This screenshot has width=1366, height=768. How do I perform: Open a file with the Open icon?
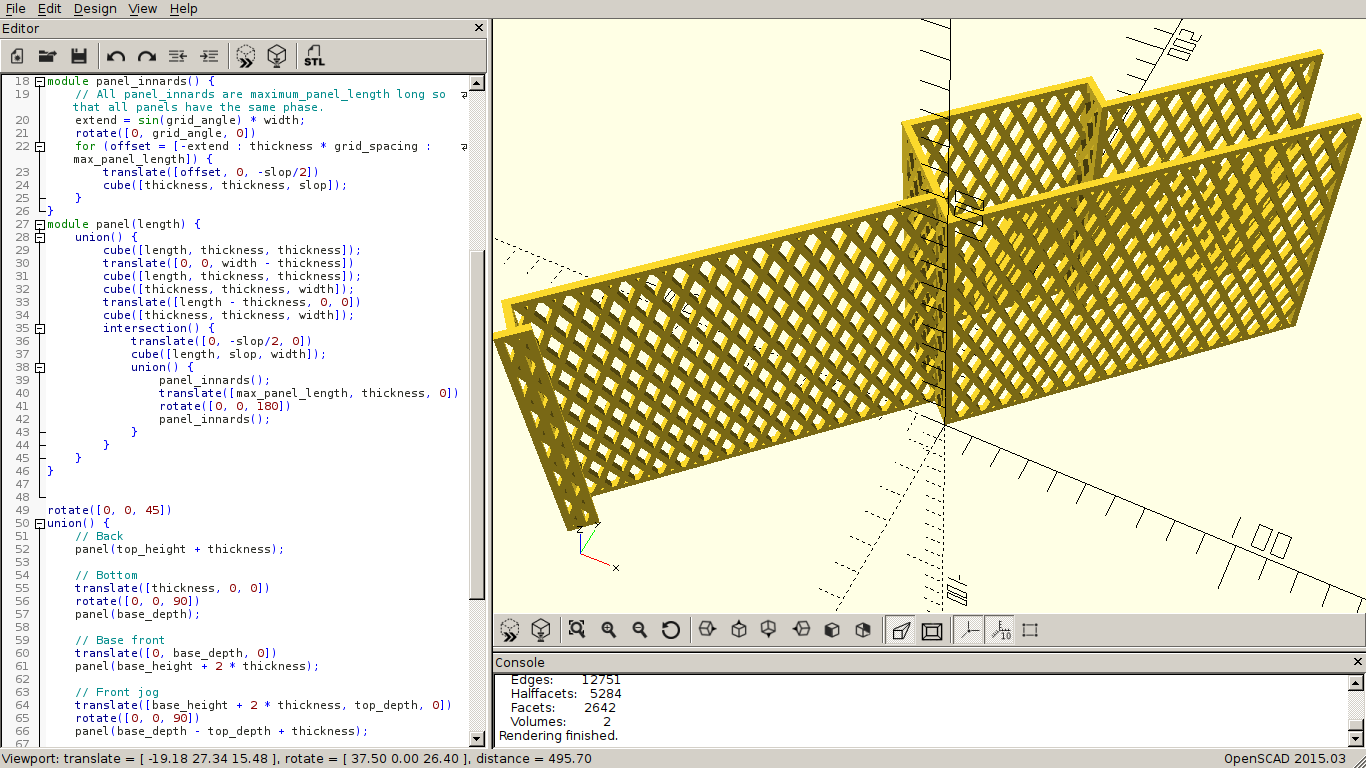47,56
